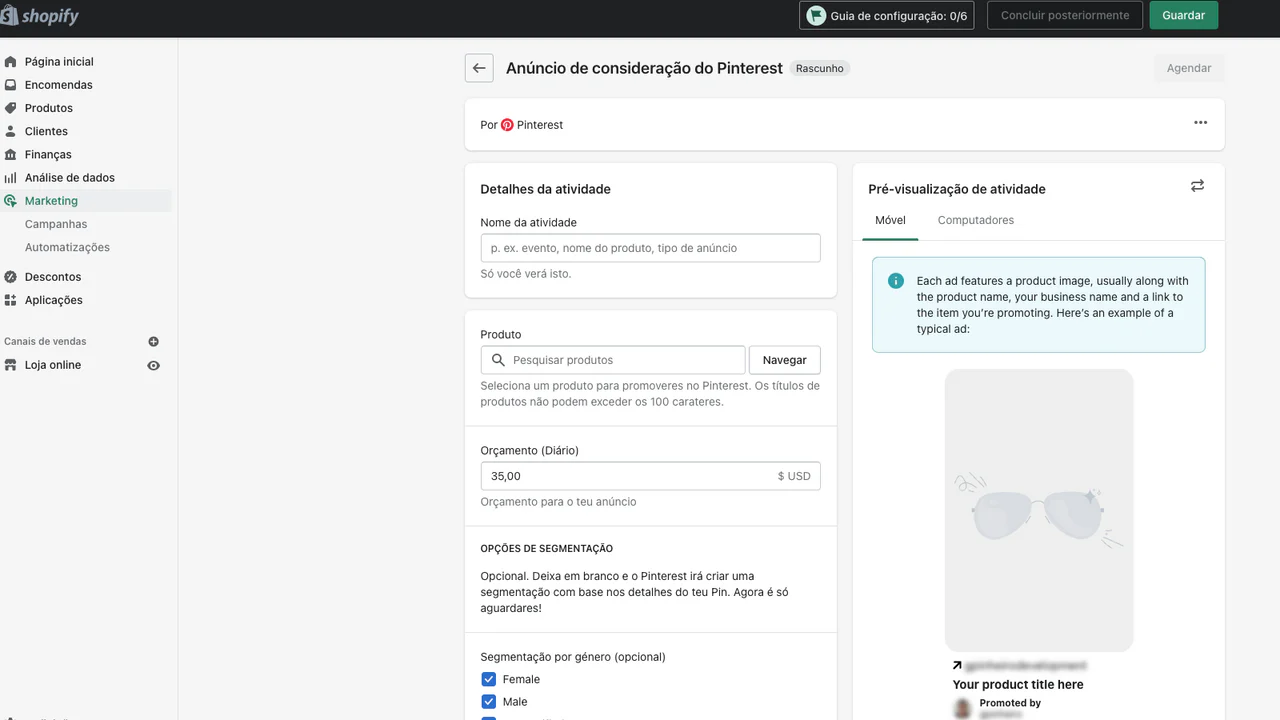Image resolution: width=1280 pixels, height=720 pixels.
Task: Add a sales channel with plus icon
Action: coord(153,342)
